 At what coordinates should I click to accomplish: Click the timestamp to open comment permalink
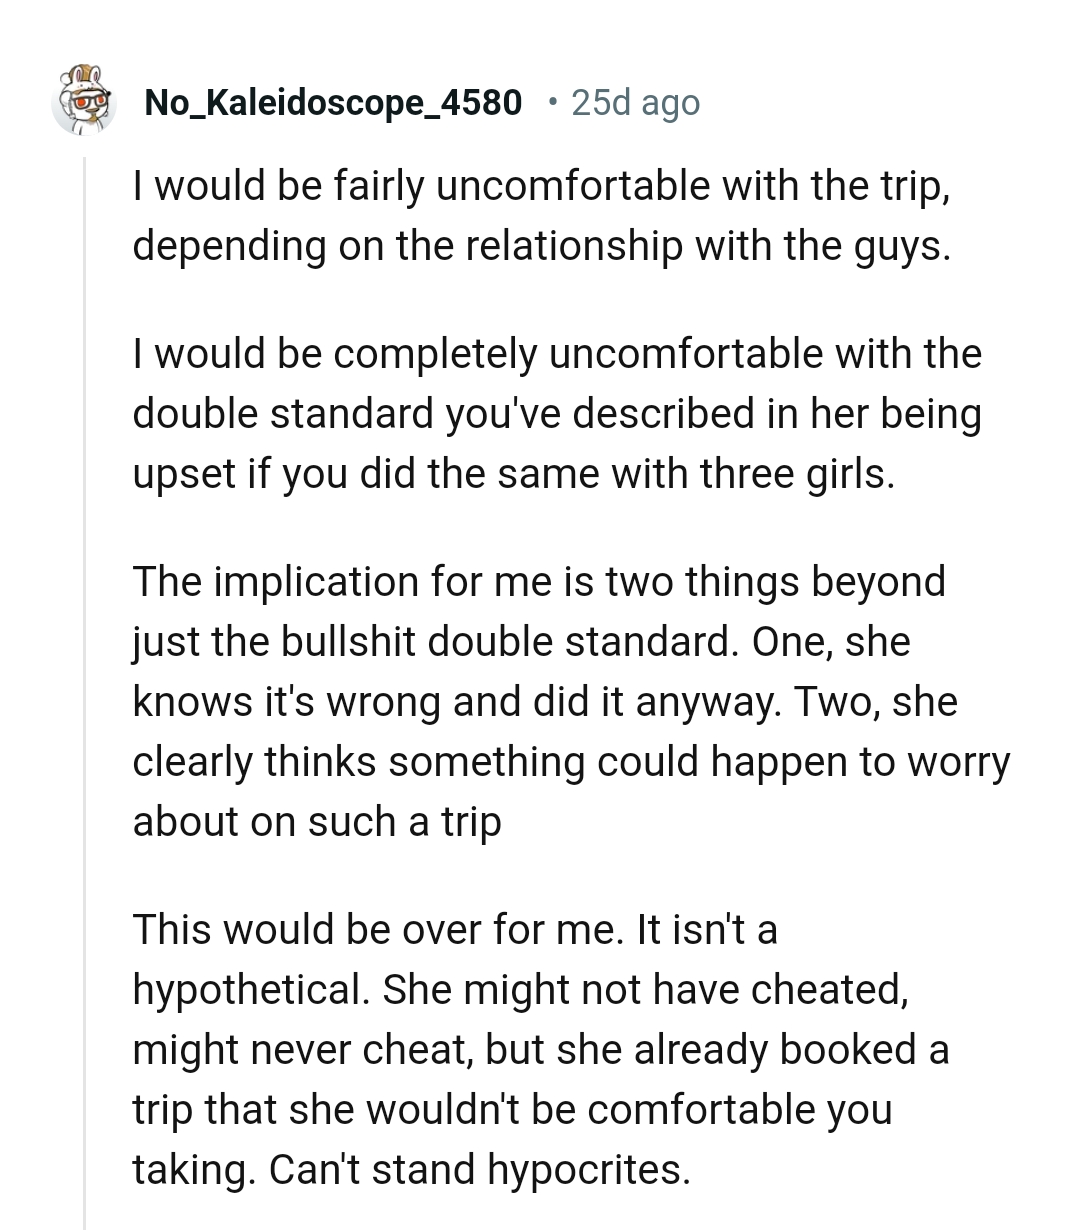(x=636, y=101)
